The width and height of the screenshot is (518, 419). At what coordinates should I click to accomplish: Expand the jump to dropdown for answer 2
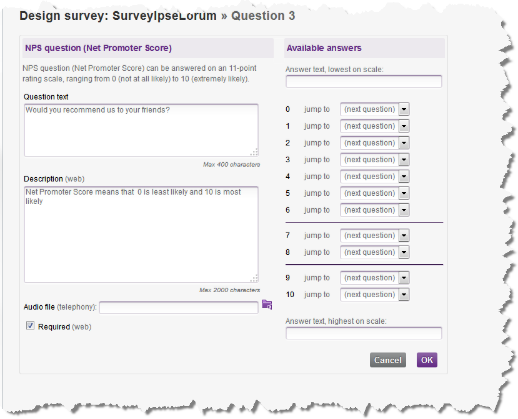tap(375, 143)
